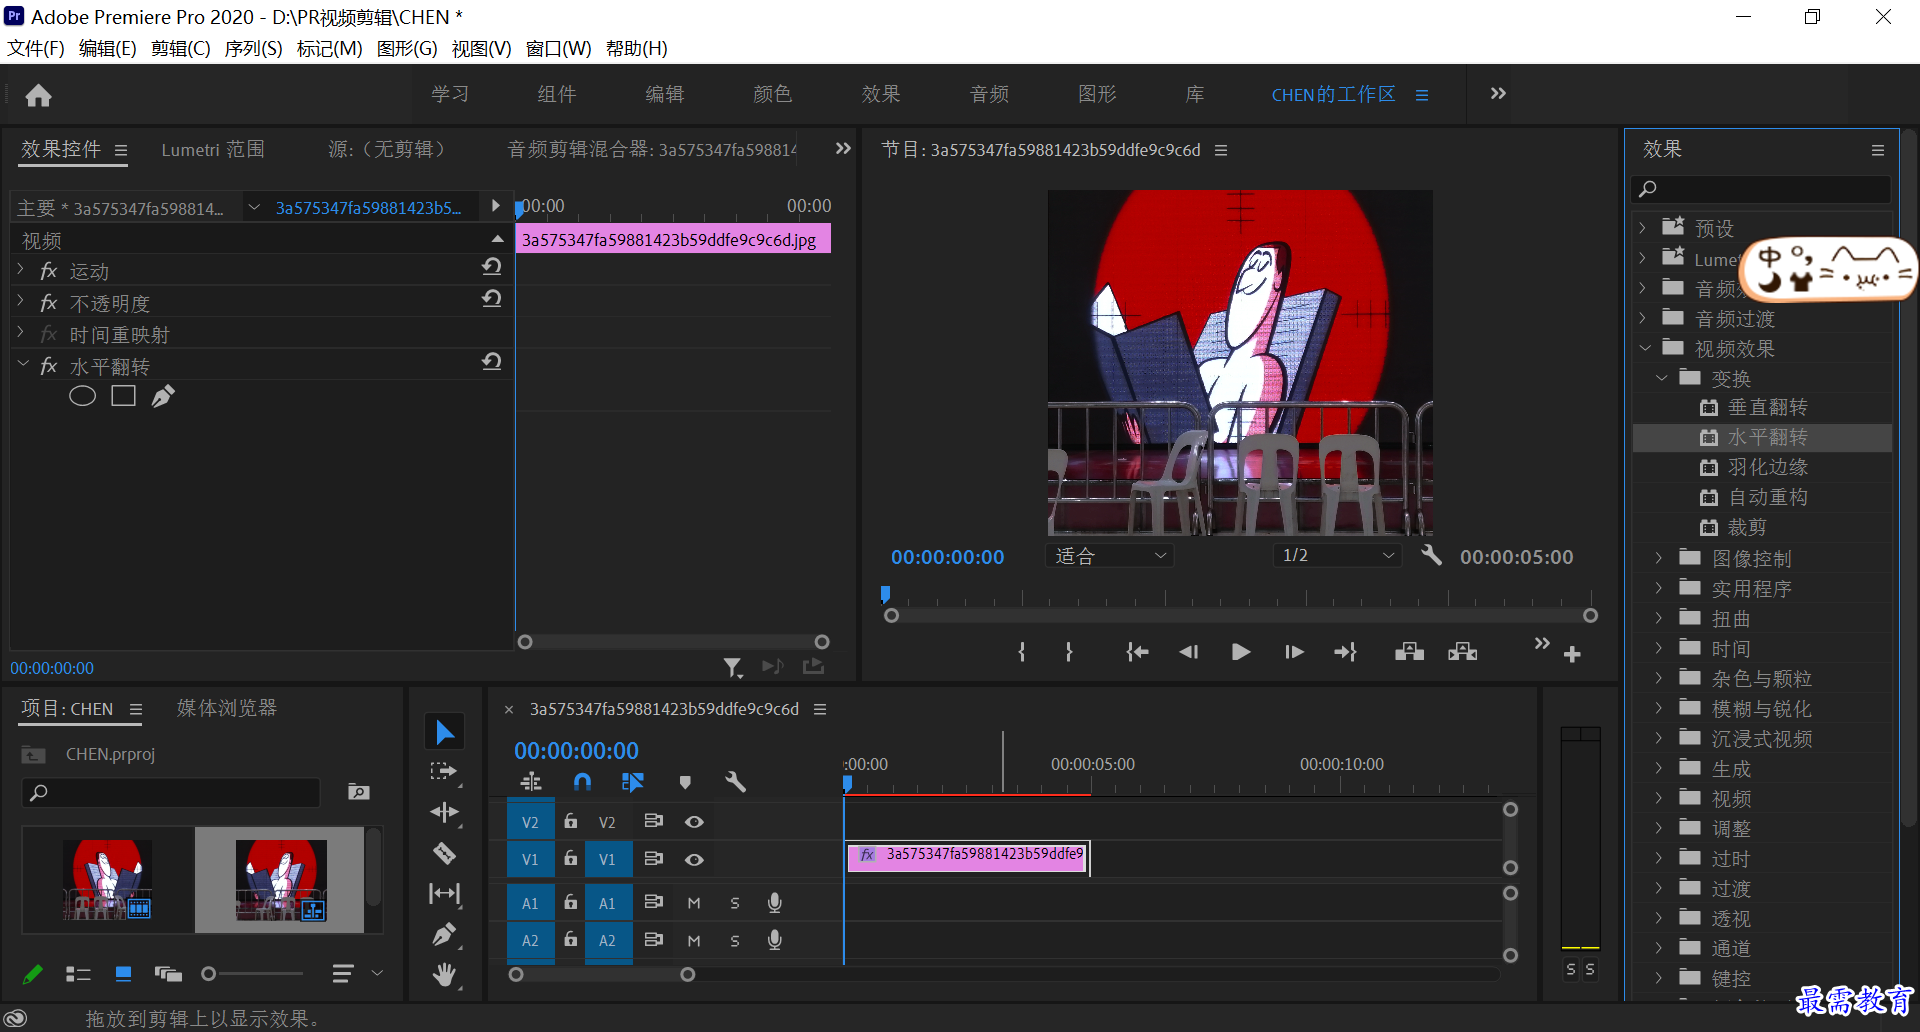This screenshot has height=1032, width=1920.
Task: Go to In point
Action: point(1137,652)
